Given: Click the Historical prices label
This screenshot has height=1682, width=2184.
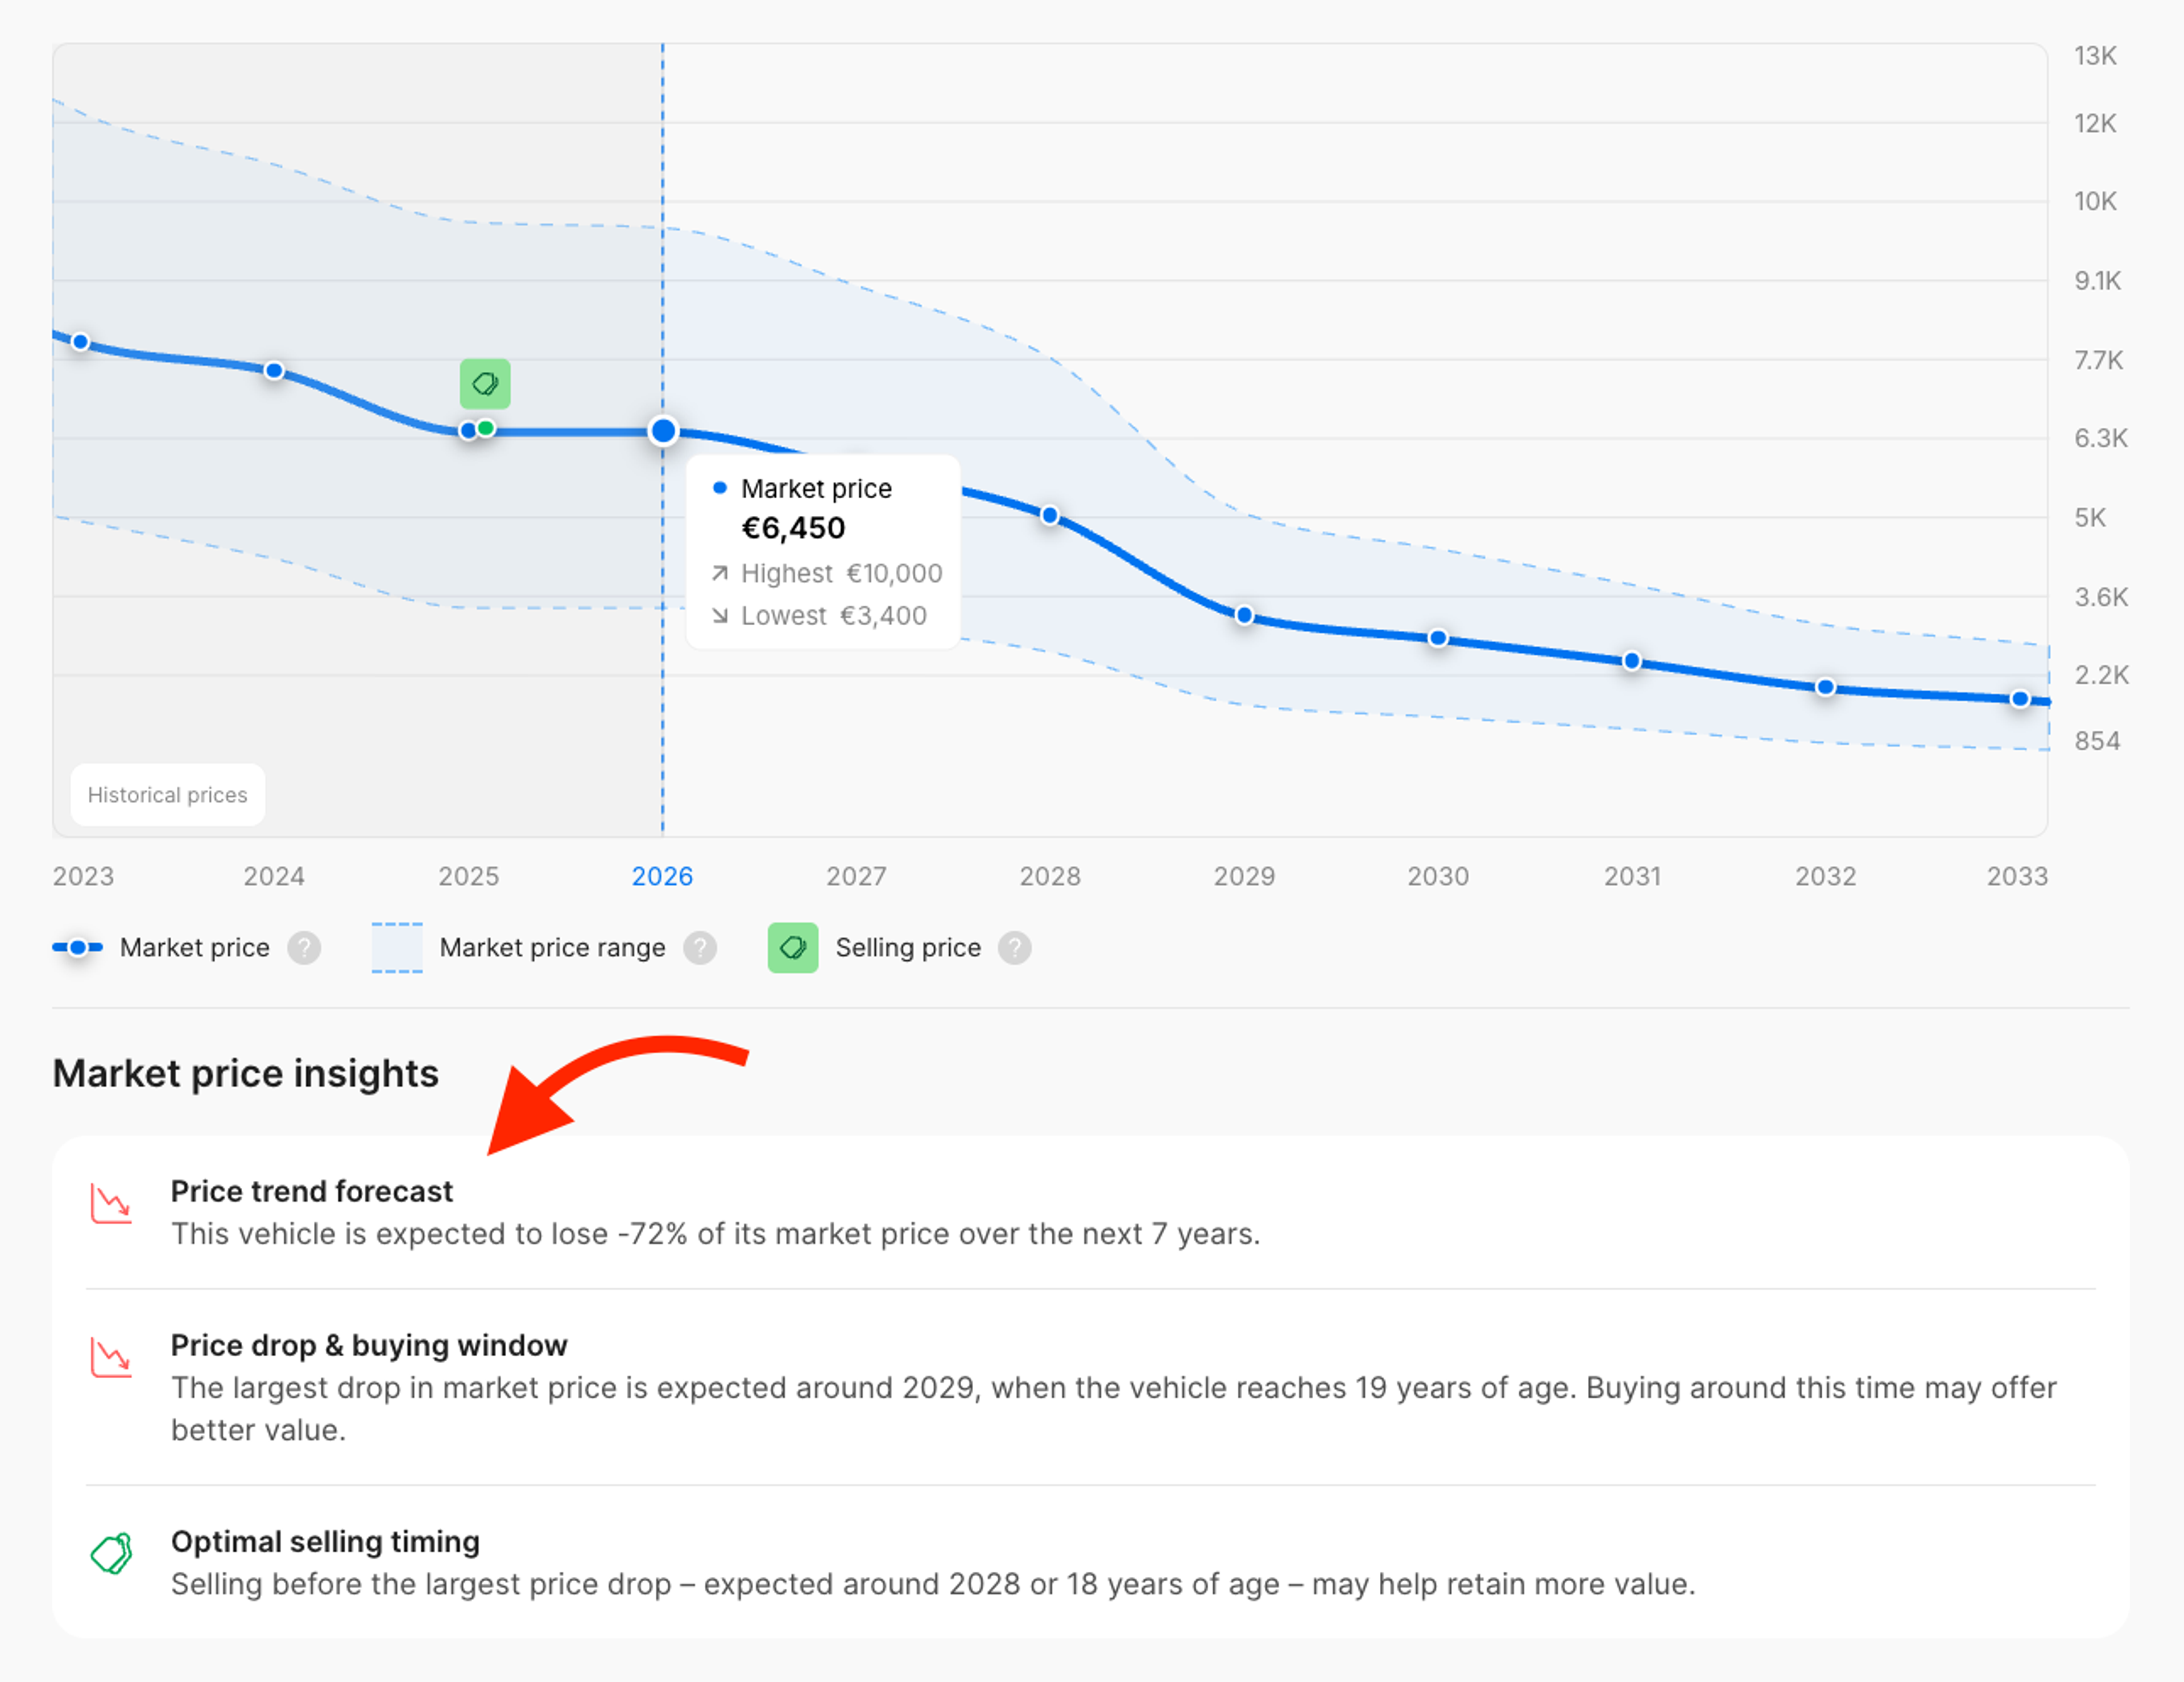Looking at the screenshot, I should click(x=167, y=795).
